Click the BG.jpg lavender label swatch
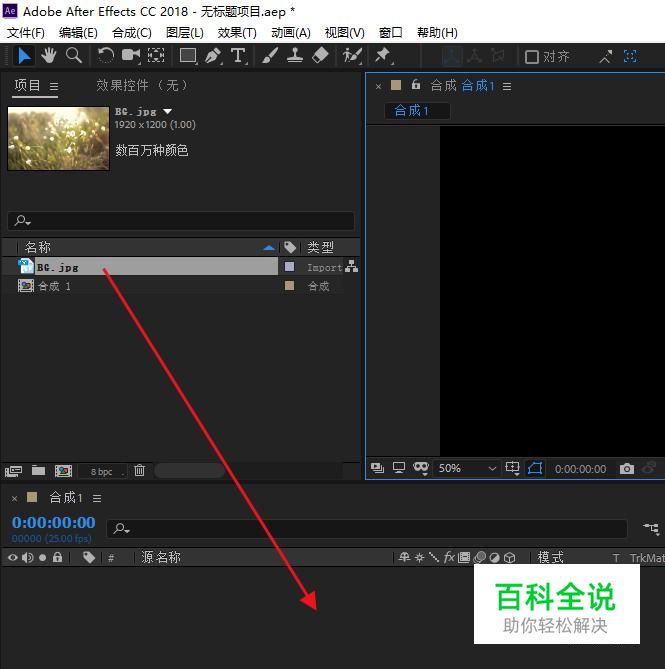 (289, 267)
